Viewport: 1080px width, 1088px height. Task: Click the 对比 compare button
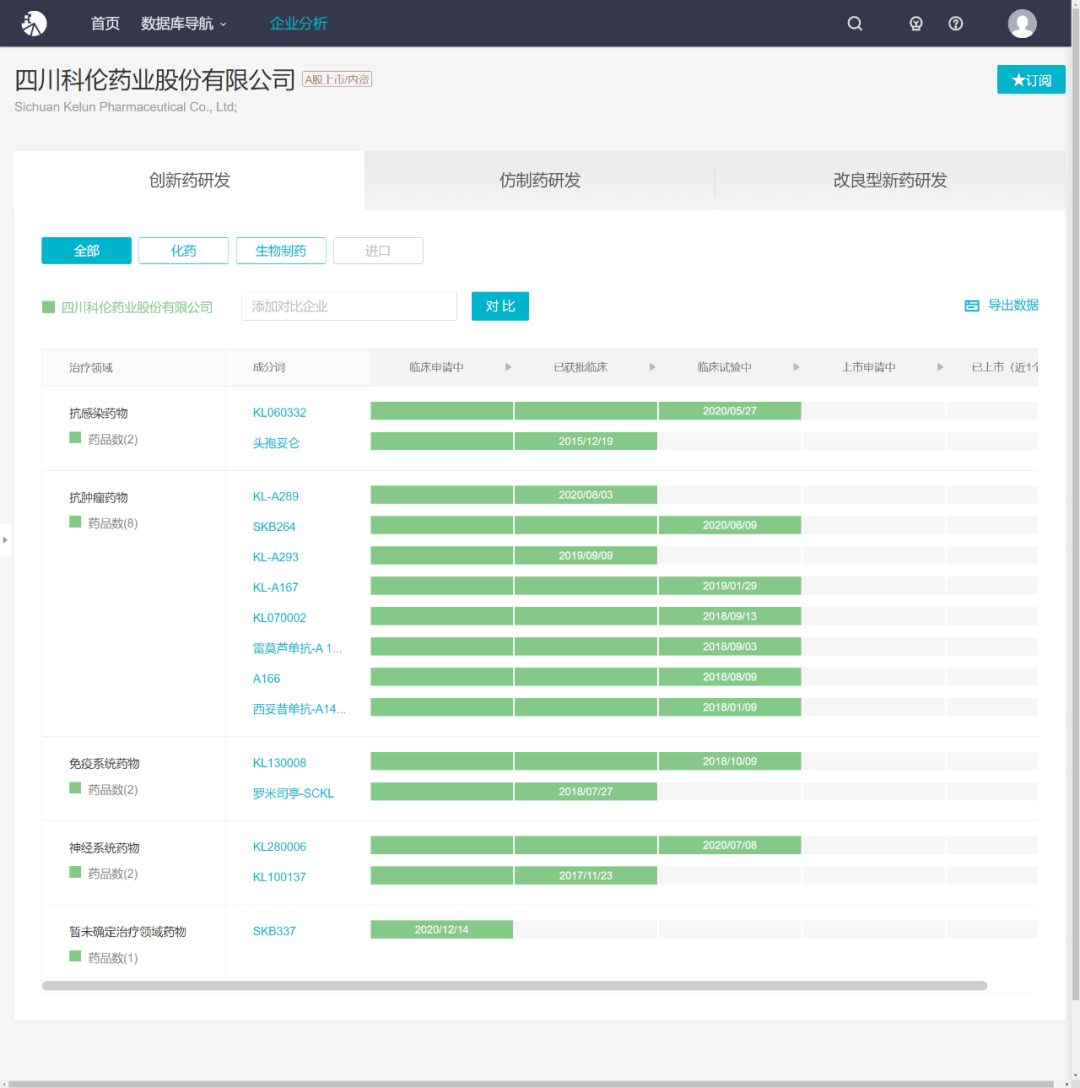click(x=500, y=306)
